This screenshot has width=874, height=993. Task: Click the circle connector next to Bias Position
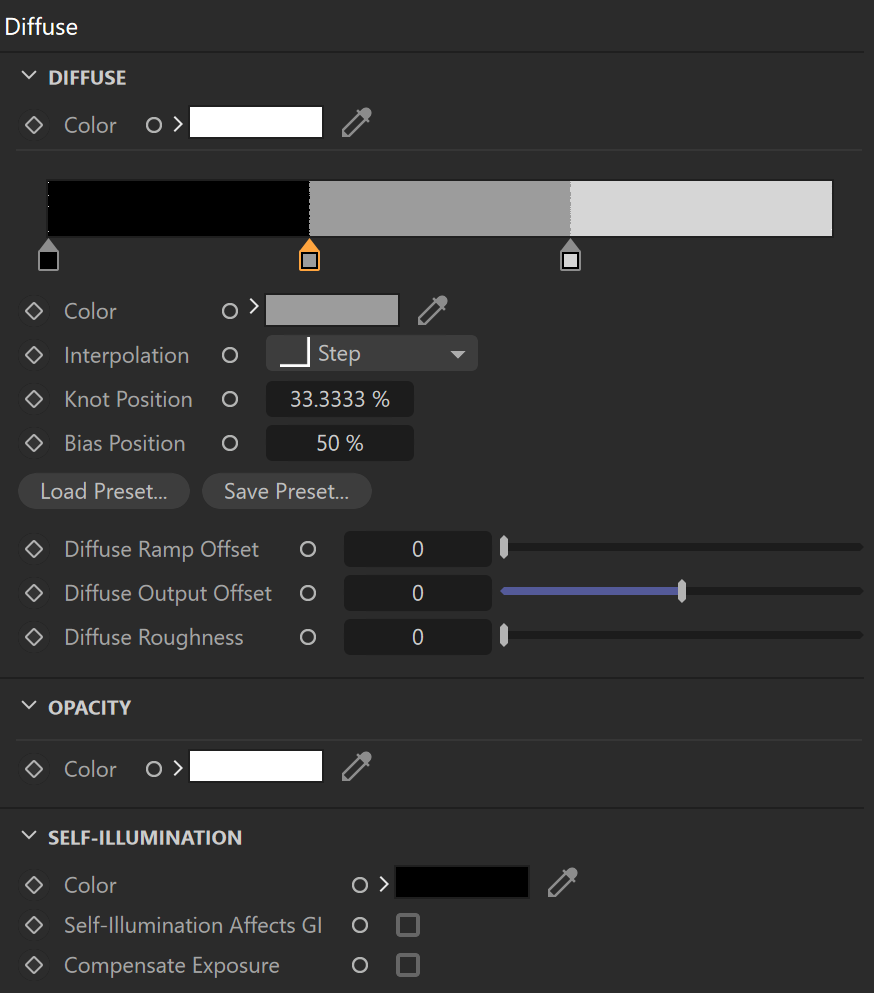click(x=230, y=443)
